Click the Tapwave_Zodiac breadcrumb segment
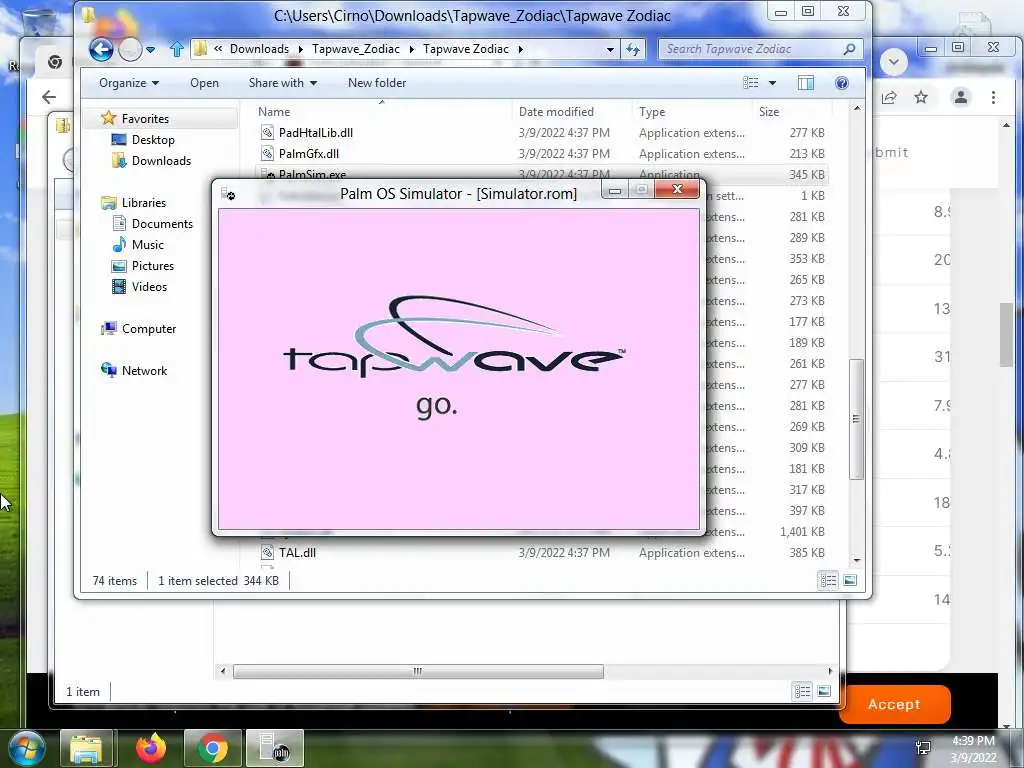 tap(356, 49)
